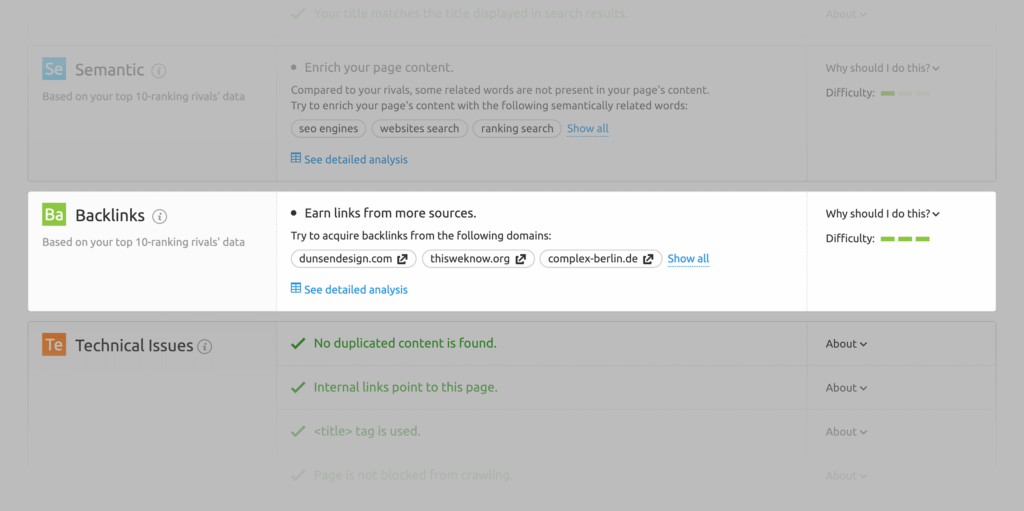
Task: Click the green Ba Backlinks badge
Action: coord(54,215)
